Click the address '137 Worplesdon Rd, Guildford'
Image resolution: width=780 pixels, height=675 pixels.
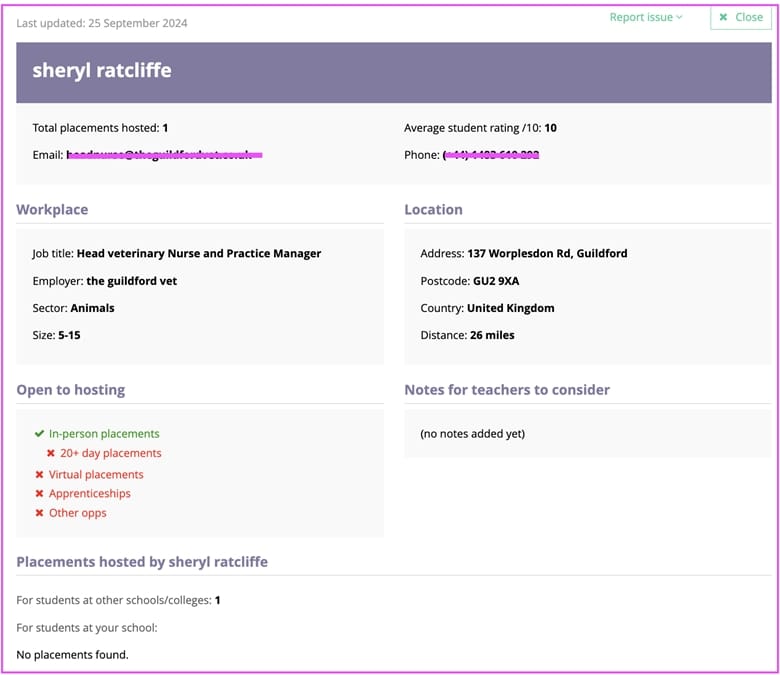tap(547, 254)
